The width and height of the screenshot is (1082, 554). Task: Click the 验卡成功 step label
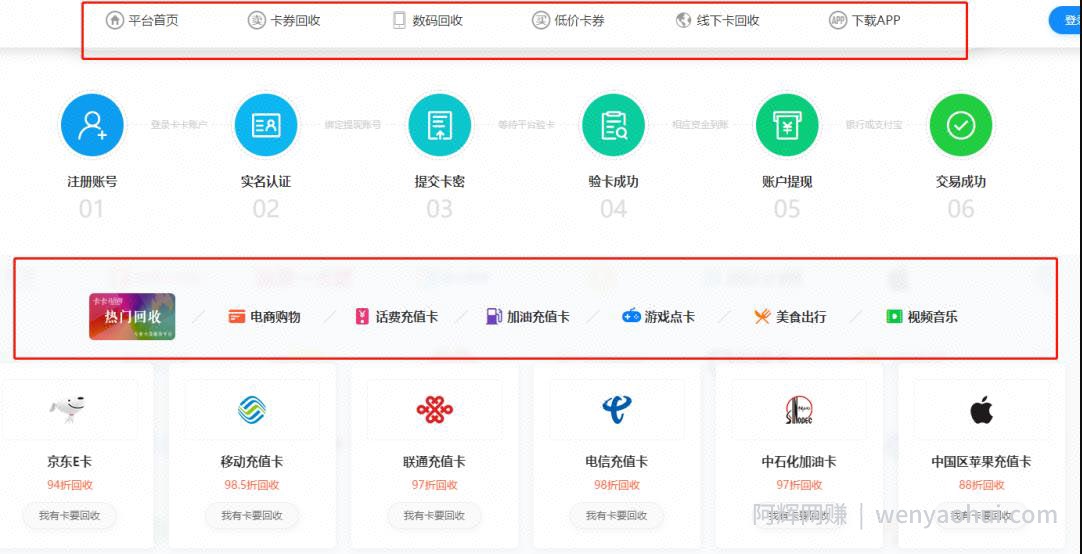coord(613,182)
